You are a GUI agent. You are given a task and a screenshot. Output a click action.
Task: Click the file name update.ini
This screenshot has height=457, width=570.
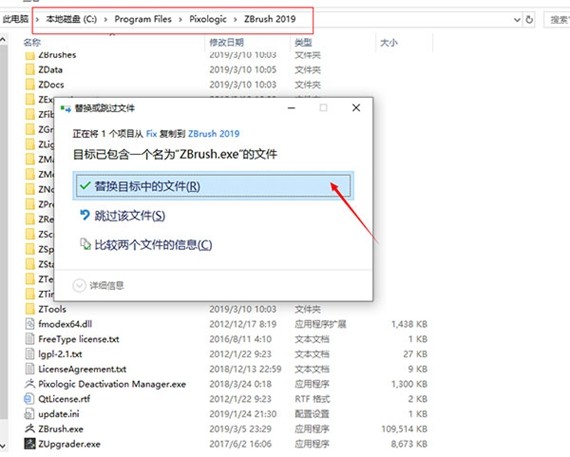pos(59,414)
